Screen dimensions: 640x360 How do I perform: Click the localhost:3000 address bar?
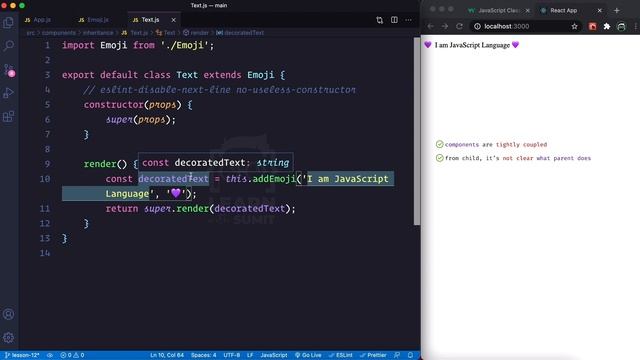click(x=526, y=26)
